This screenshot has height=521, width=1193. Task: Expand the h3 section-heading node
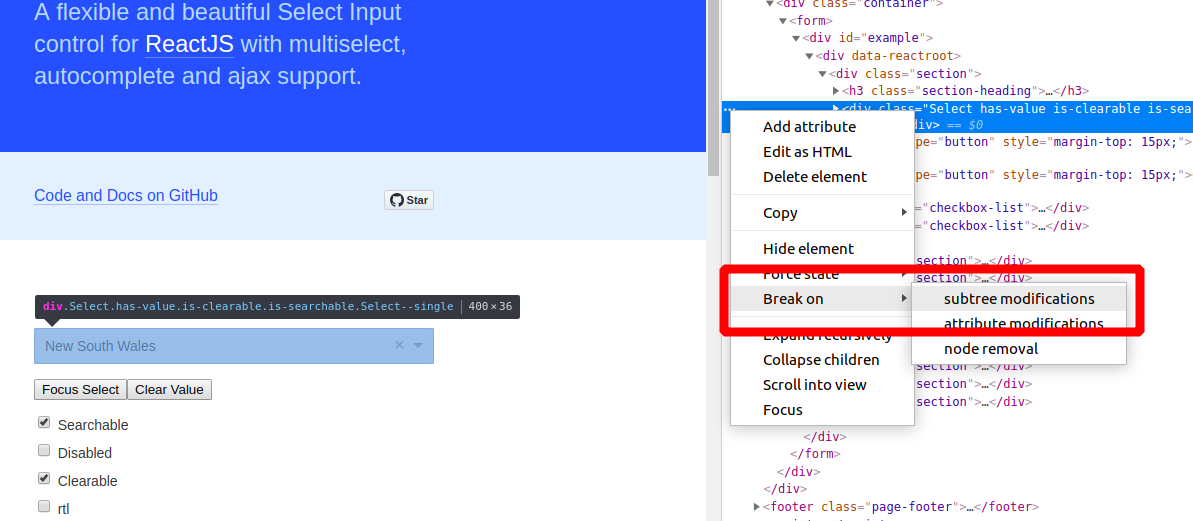click(x=836, y=91)
